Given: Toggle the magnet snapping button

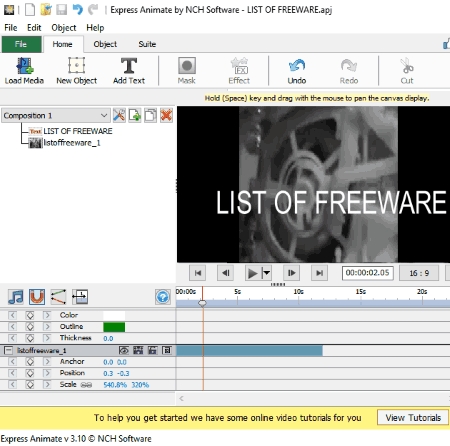Looking at the screenshot, I should click(x=37, y=297).
